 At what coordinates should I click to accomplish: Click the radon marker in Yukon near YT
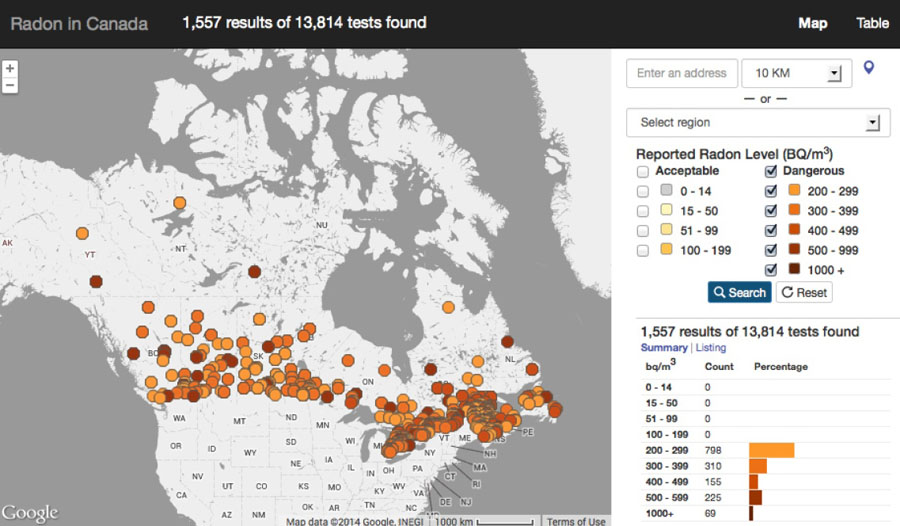tap(97, 282)
